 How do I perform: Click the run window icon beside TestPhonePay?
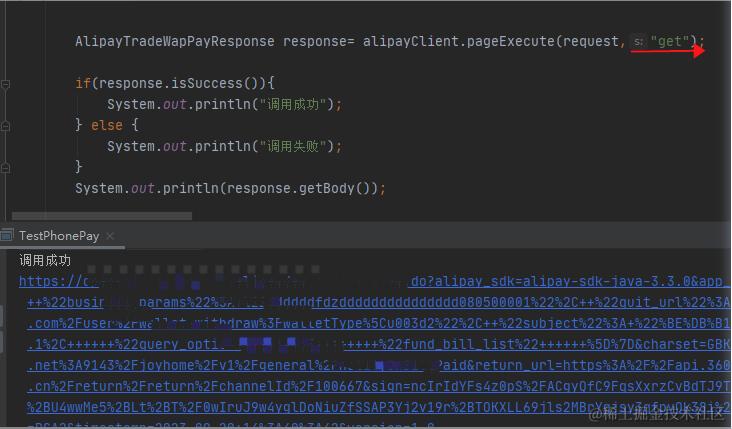pos(7,236)
